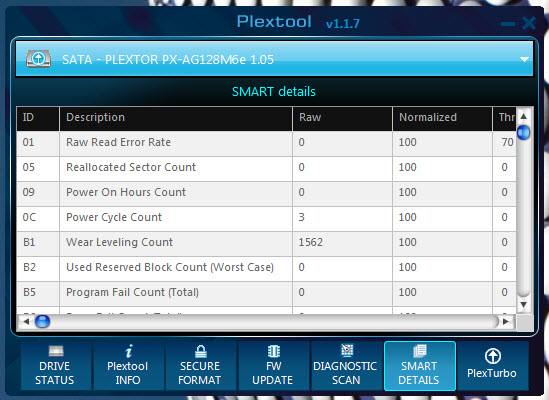Image resolution: width=549 pixels, height=400 pixels.
Task: Click the vertical scrollbar down arrow
Action: point(523,304)
